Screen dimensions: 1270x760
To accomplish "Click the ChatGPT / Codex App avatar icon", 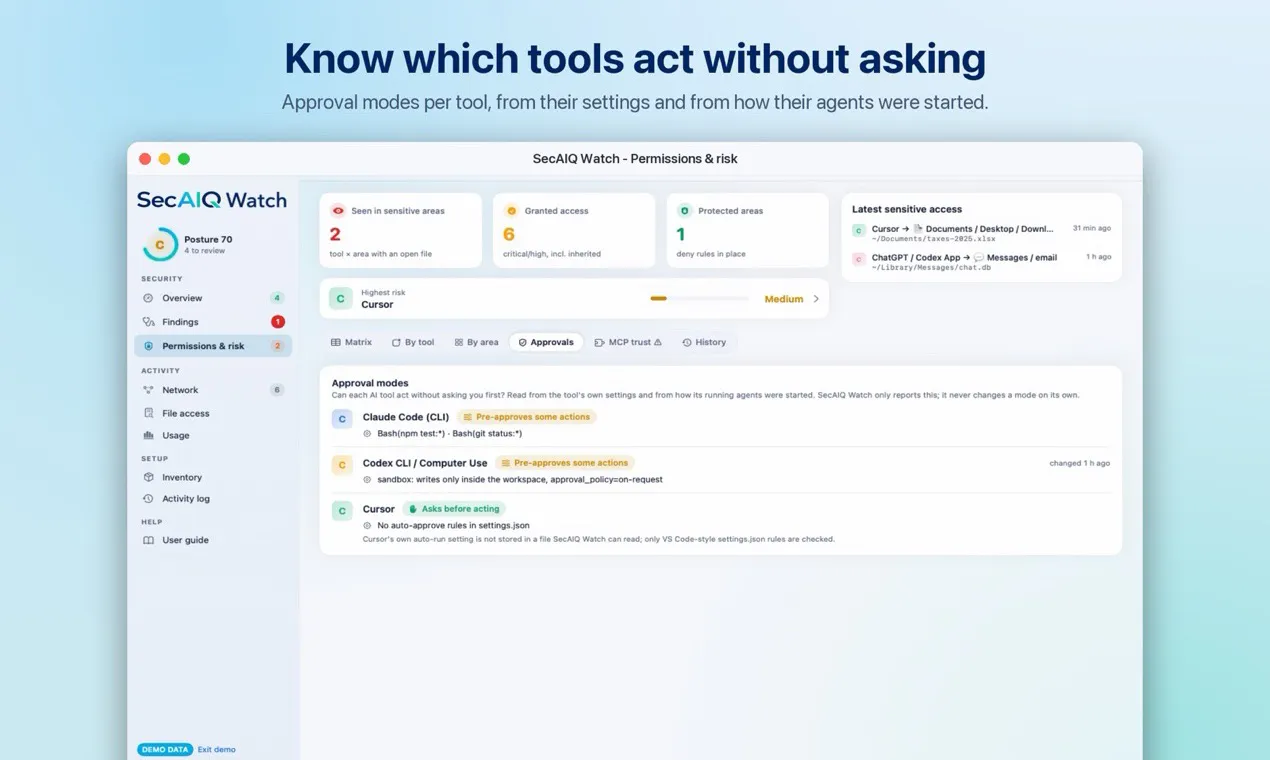I will click(x=858, y=259).
